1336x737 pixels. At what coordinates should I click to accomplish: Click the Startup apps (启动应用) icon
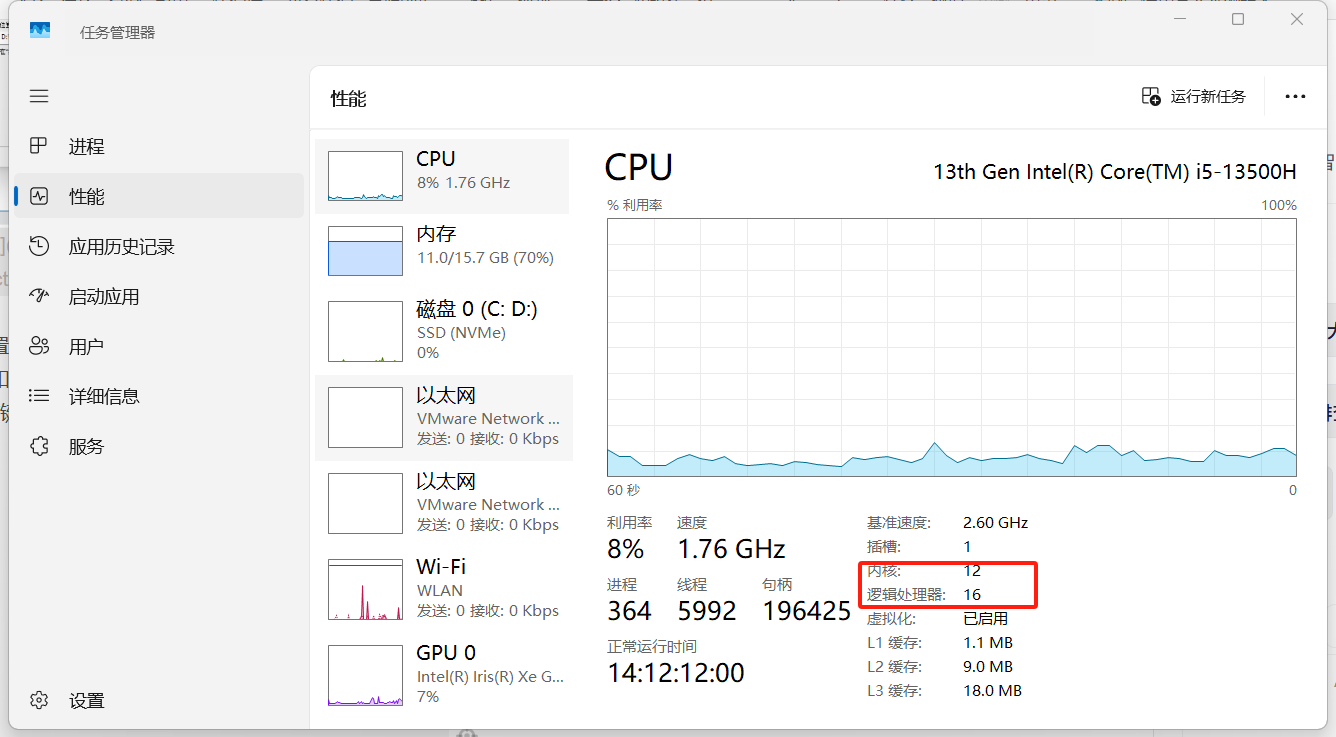tap(39, 296)
